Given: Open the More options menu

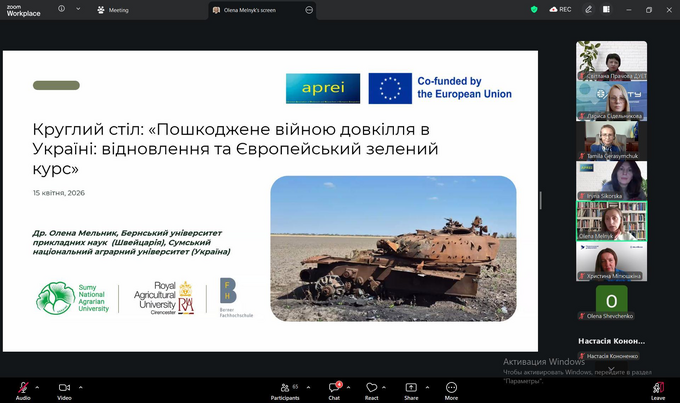Looking at the screenshot, I should click(x=451, y=386).
